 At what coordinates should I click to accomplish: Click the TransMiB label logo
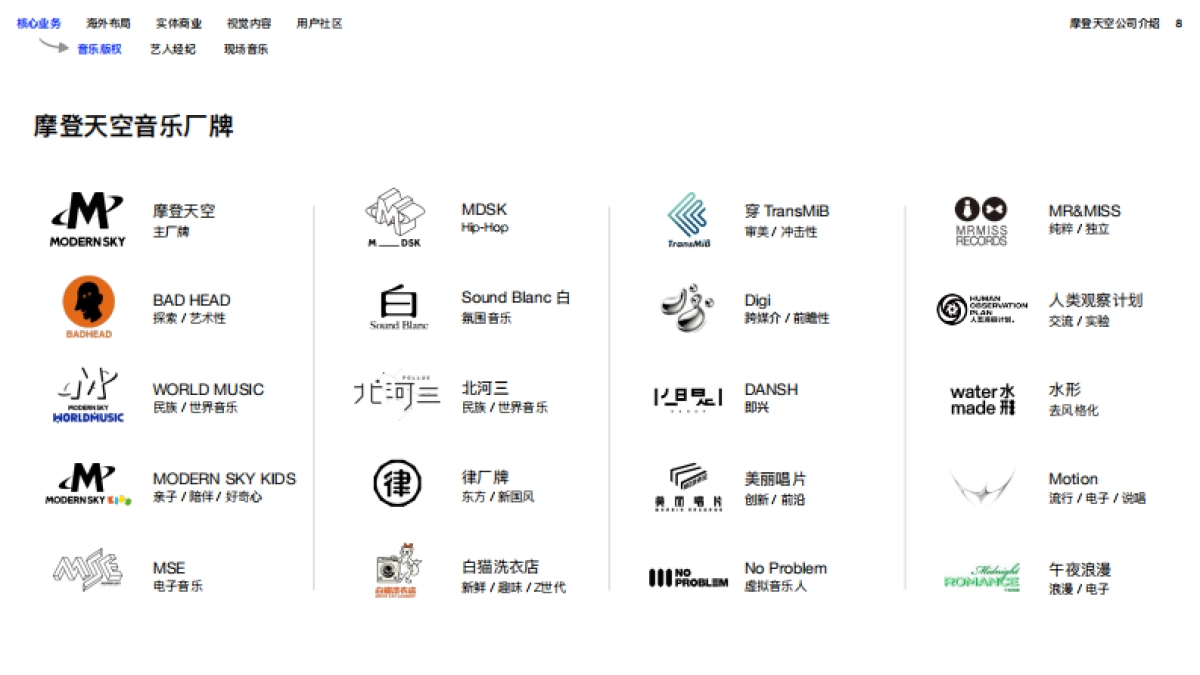pos(688,221)
